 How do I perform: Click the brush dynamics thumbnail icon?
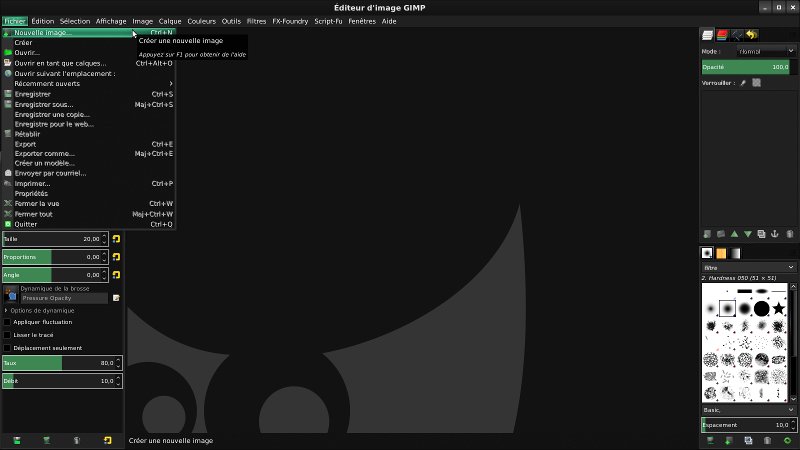[x=11, y=294]
